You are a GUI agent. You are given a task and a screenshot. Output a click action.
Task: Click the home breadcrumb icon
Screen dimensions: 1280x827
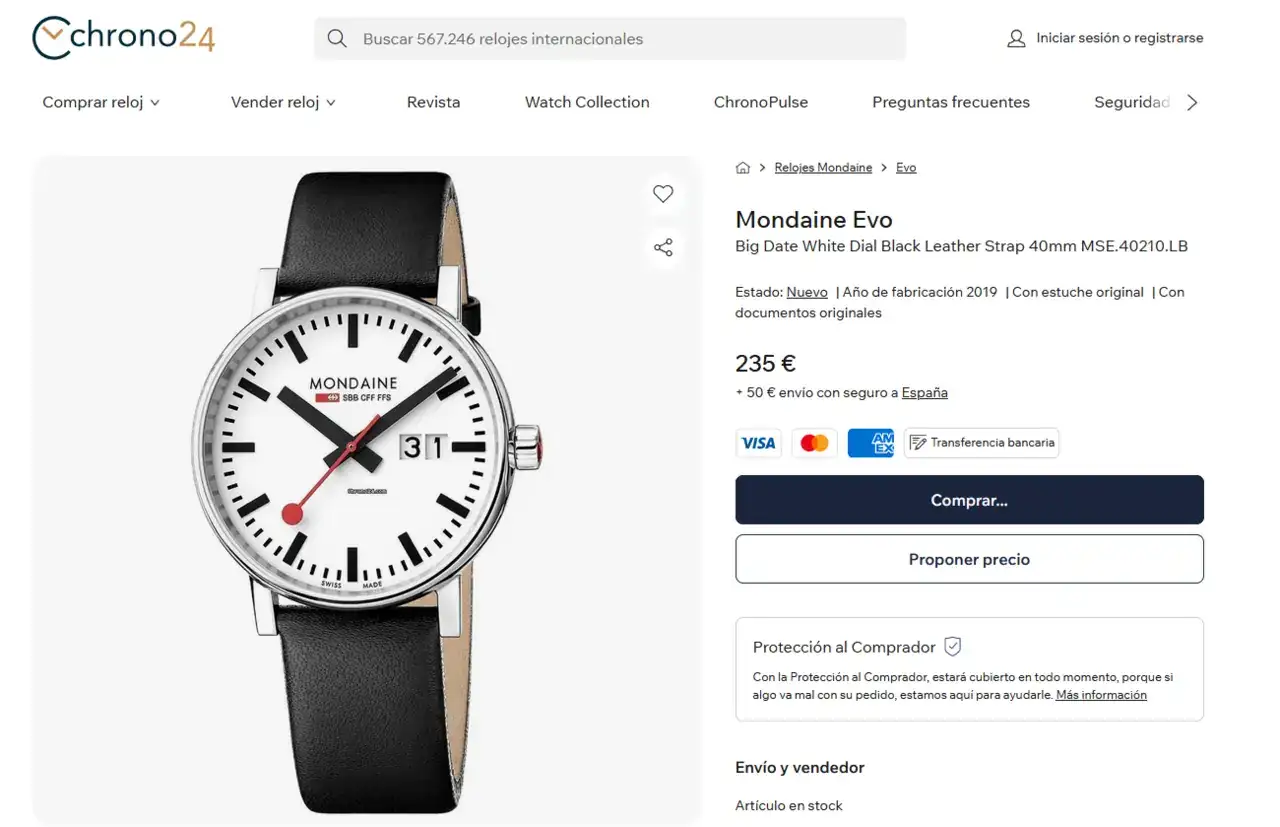pyautogui.click(x=742, y=168)
